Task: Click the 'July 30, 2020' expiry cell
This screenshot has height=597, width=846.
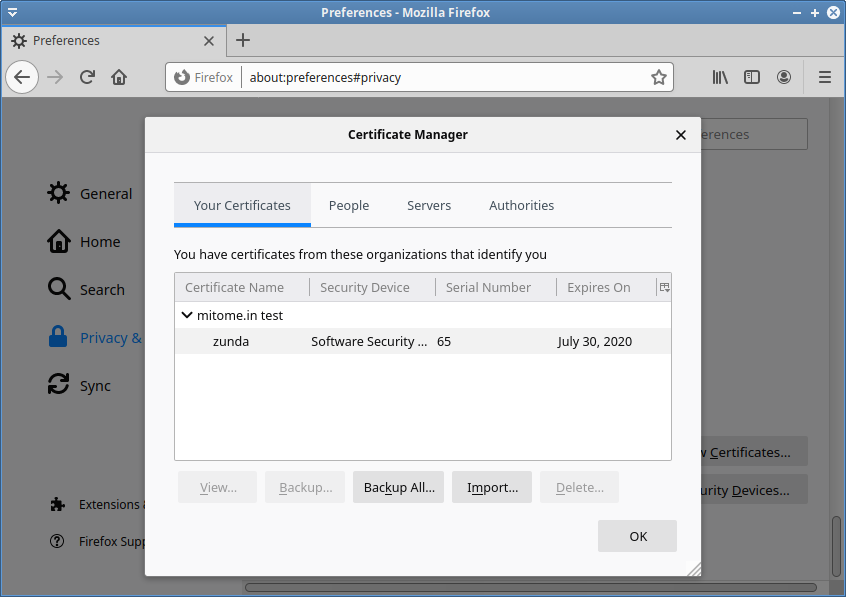Action: (x=595, y=341)
